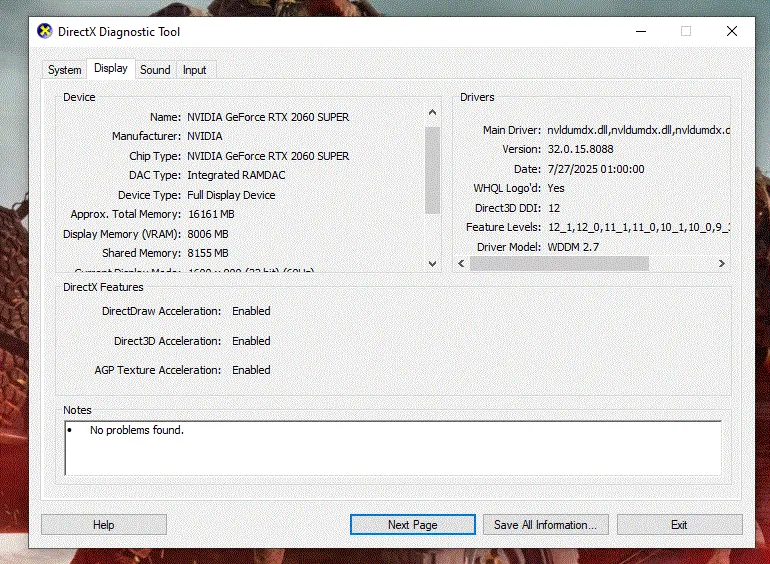Click the Next Page button
770x564 pixels.
[x=412, y=525]
